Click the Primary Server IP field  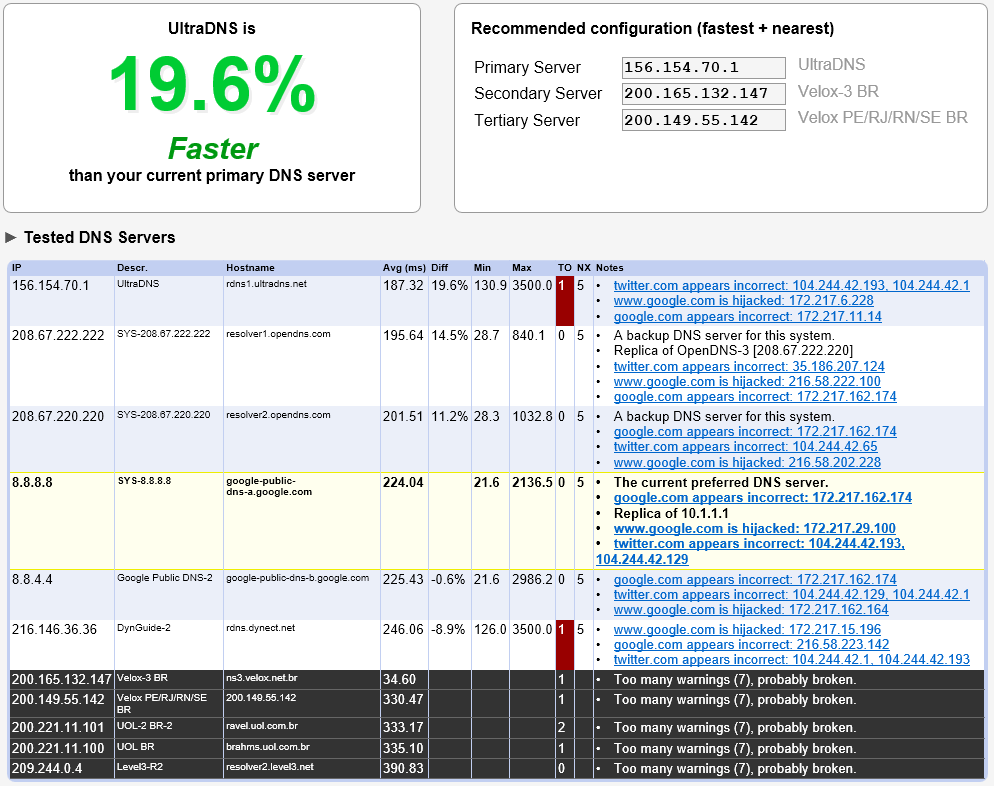click(704, 67)
